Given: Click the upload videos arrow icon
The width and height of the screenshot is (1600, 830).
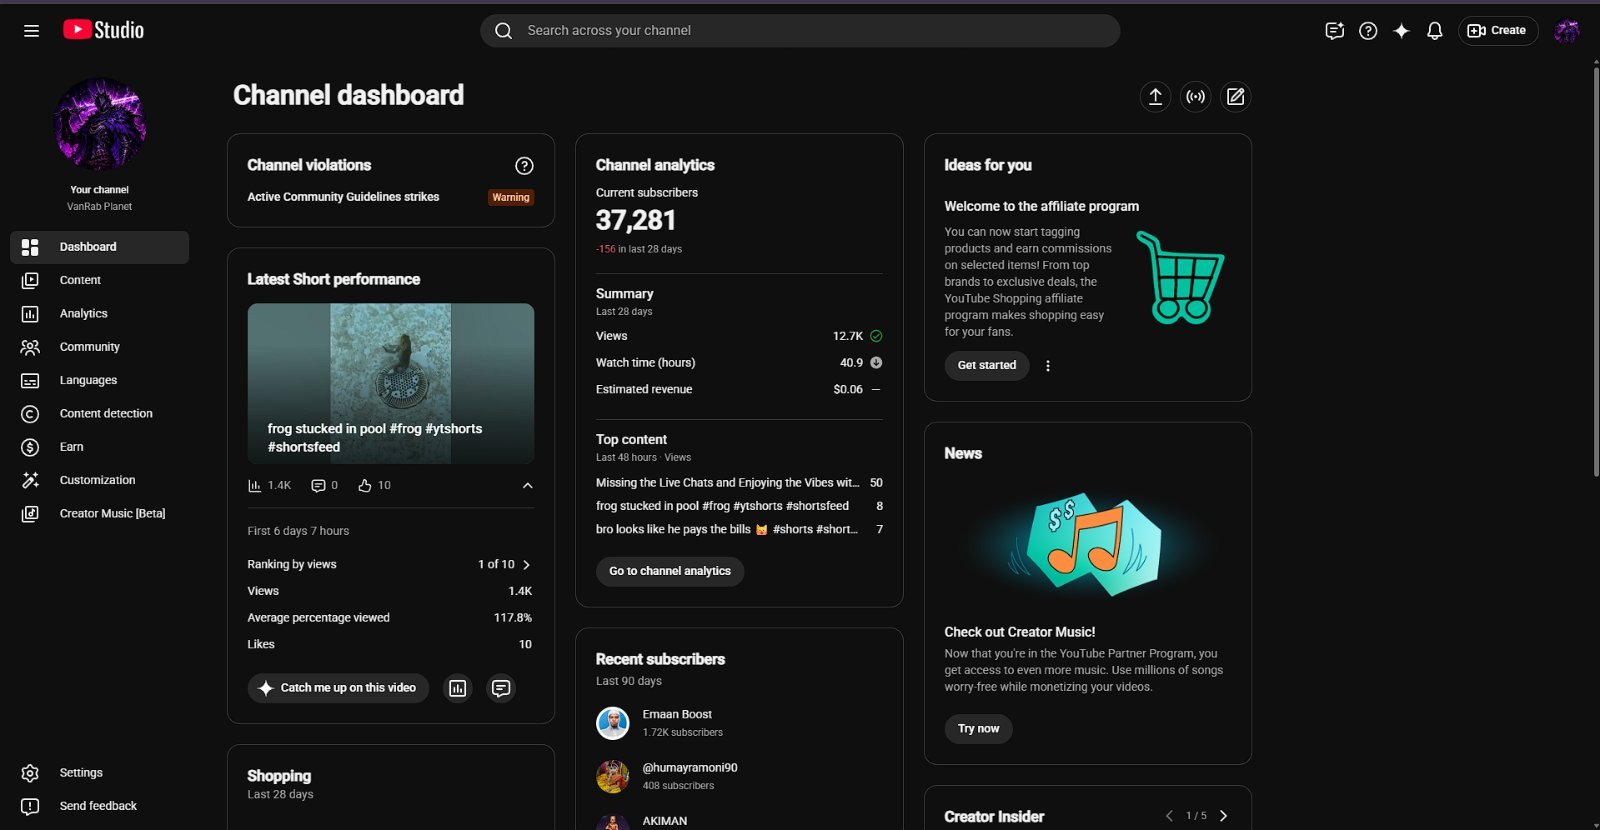Looking at the screenshot, I should pyautogui.click(x=1155, y=96).
